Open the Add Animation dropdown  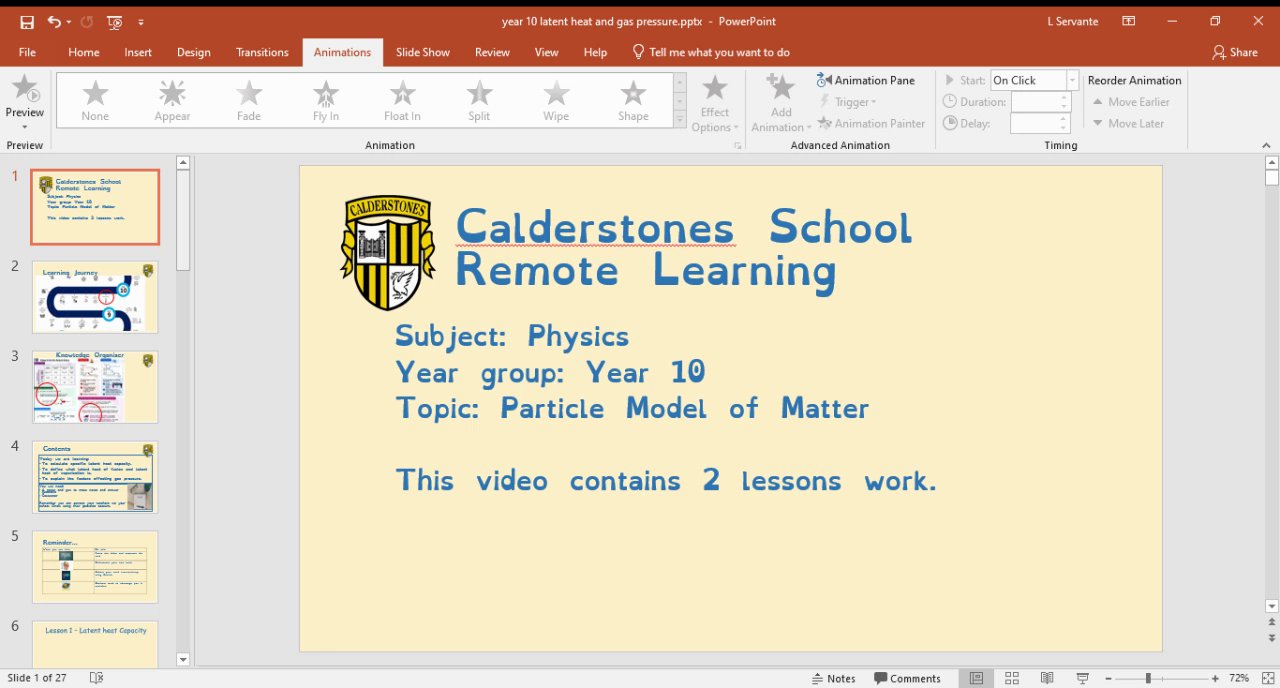click(781, 103)
